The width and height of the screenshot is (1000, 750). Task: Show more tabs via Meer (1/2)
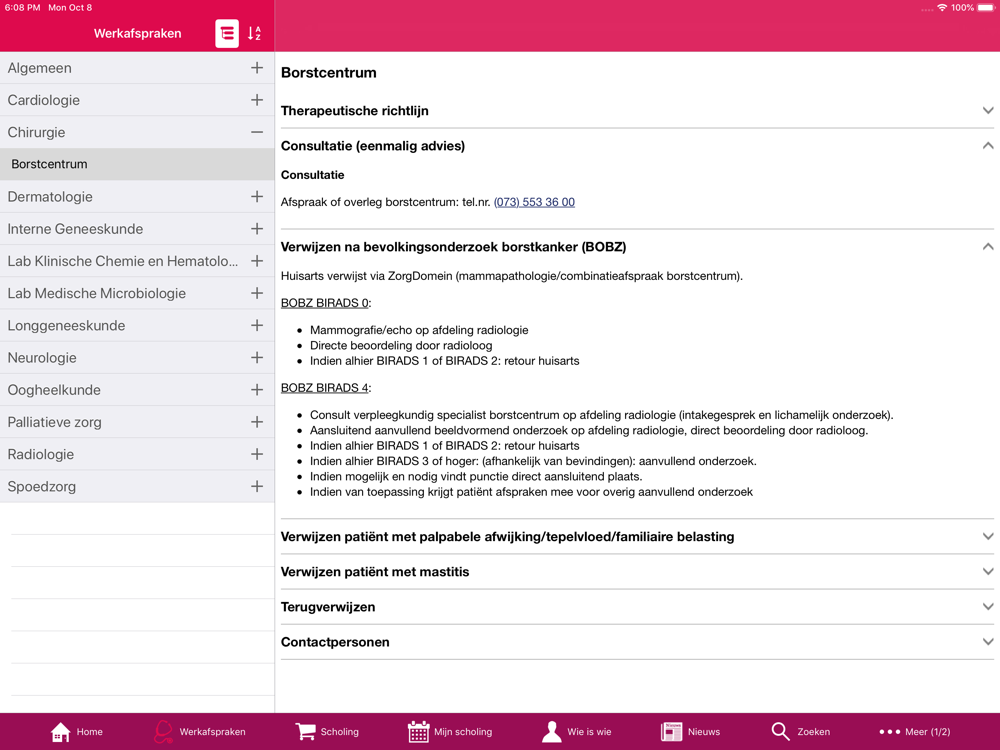[927, 732]
